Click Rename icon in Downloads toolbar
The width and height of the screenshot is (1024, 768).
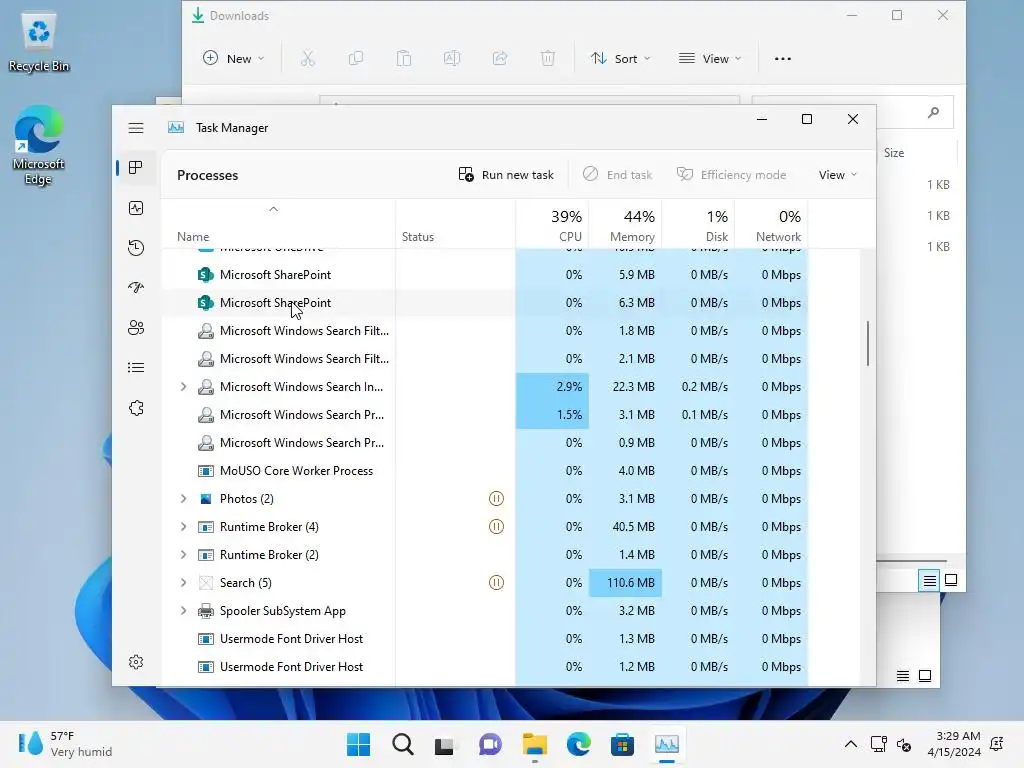click(x=452, y=59)
